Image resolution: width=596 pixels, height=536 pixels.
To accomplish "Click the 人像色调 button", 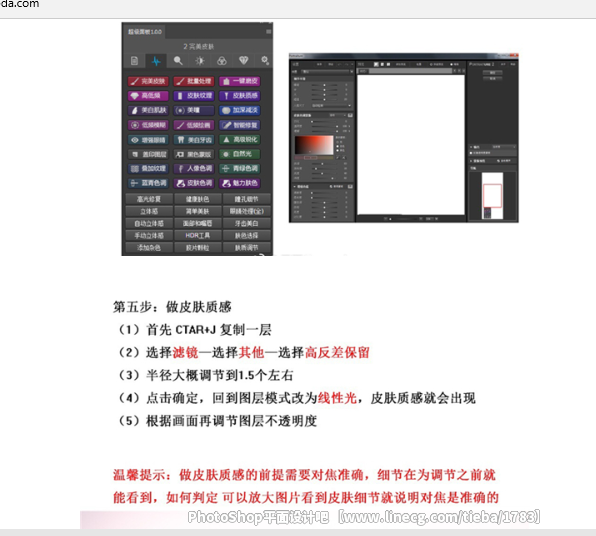I will coord(194,168).
